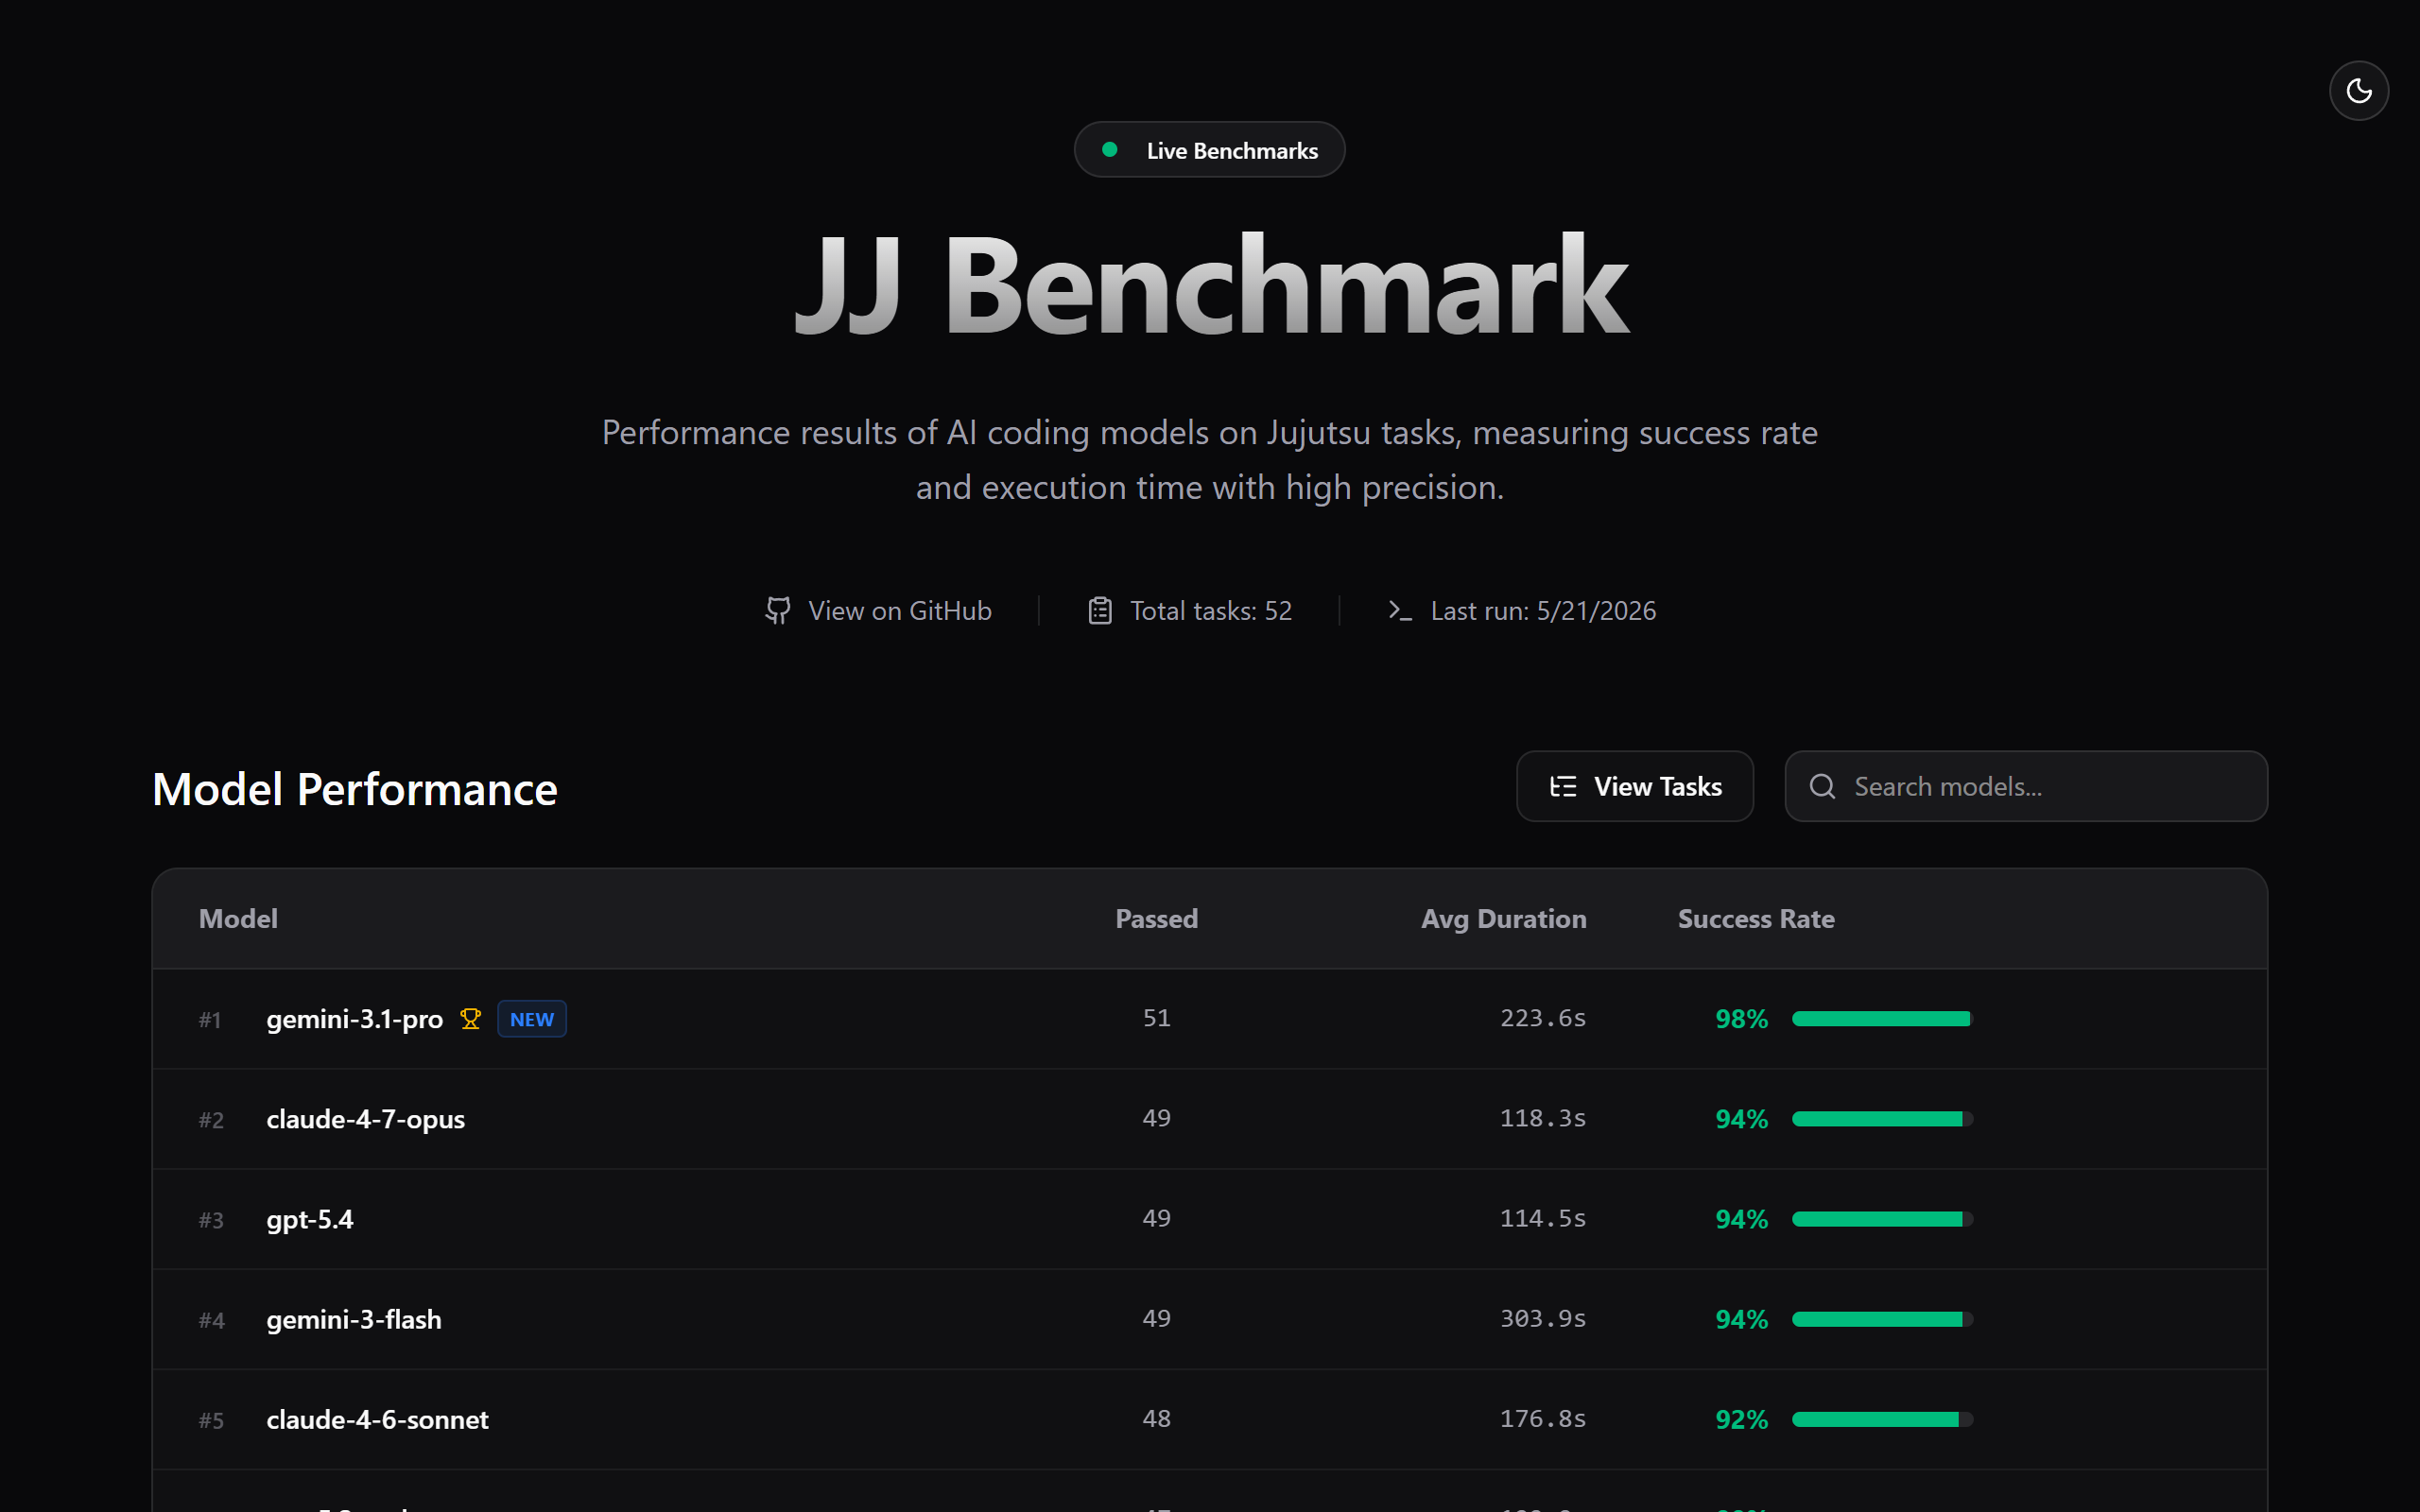This screenshot has height=1512, width=2420.
Task: Click the Live Benchmarks badge
Action: [1209, 150]
